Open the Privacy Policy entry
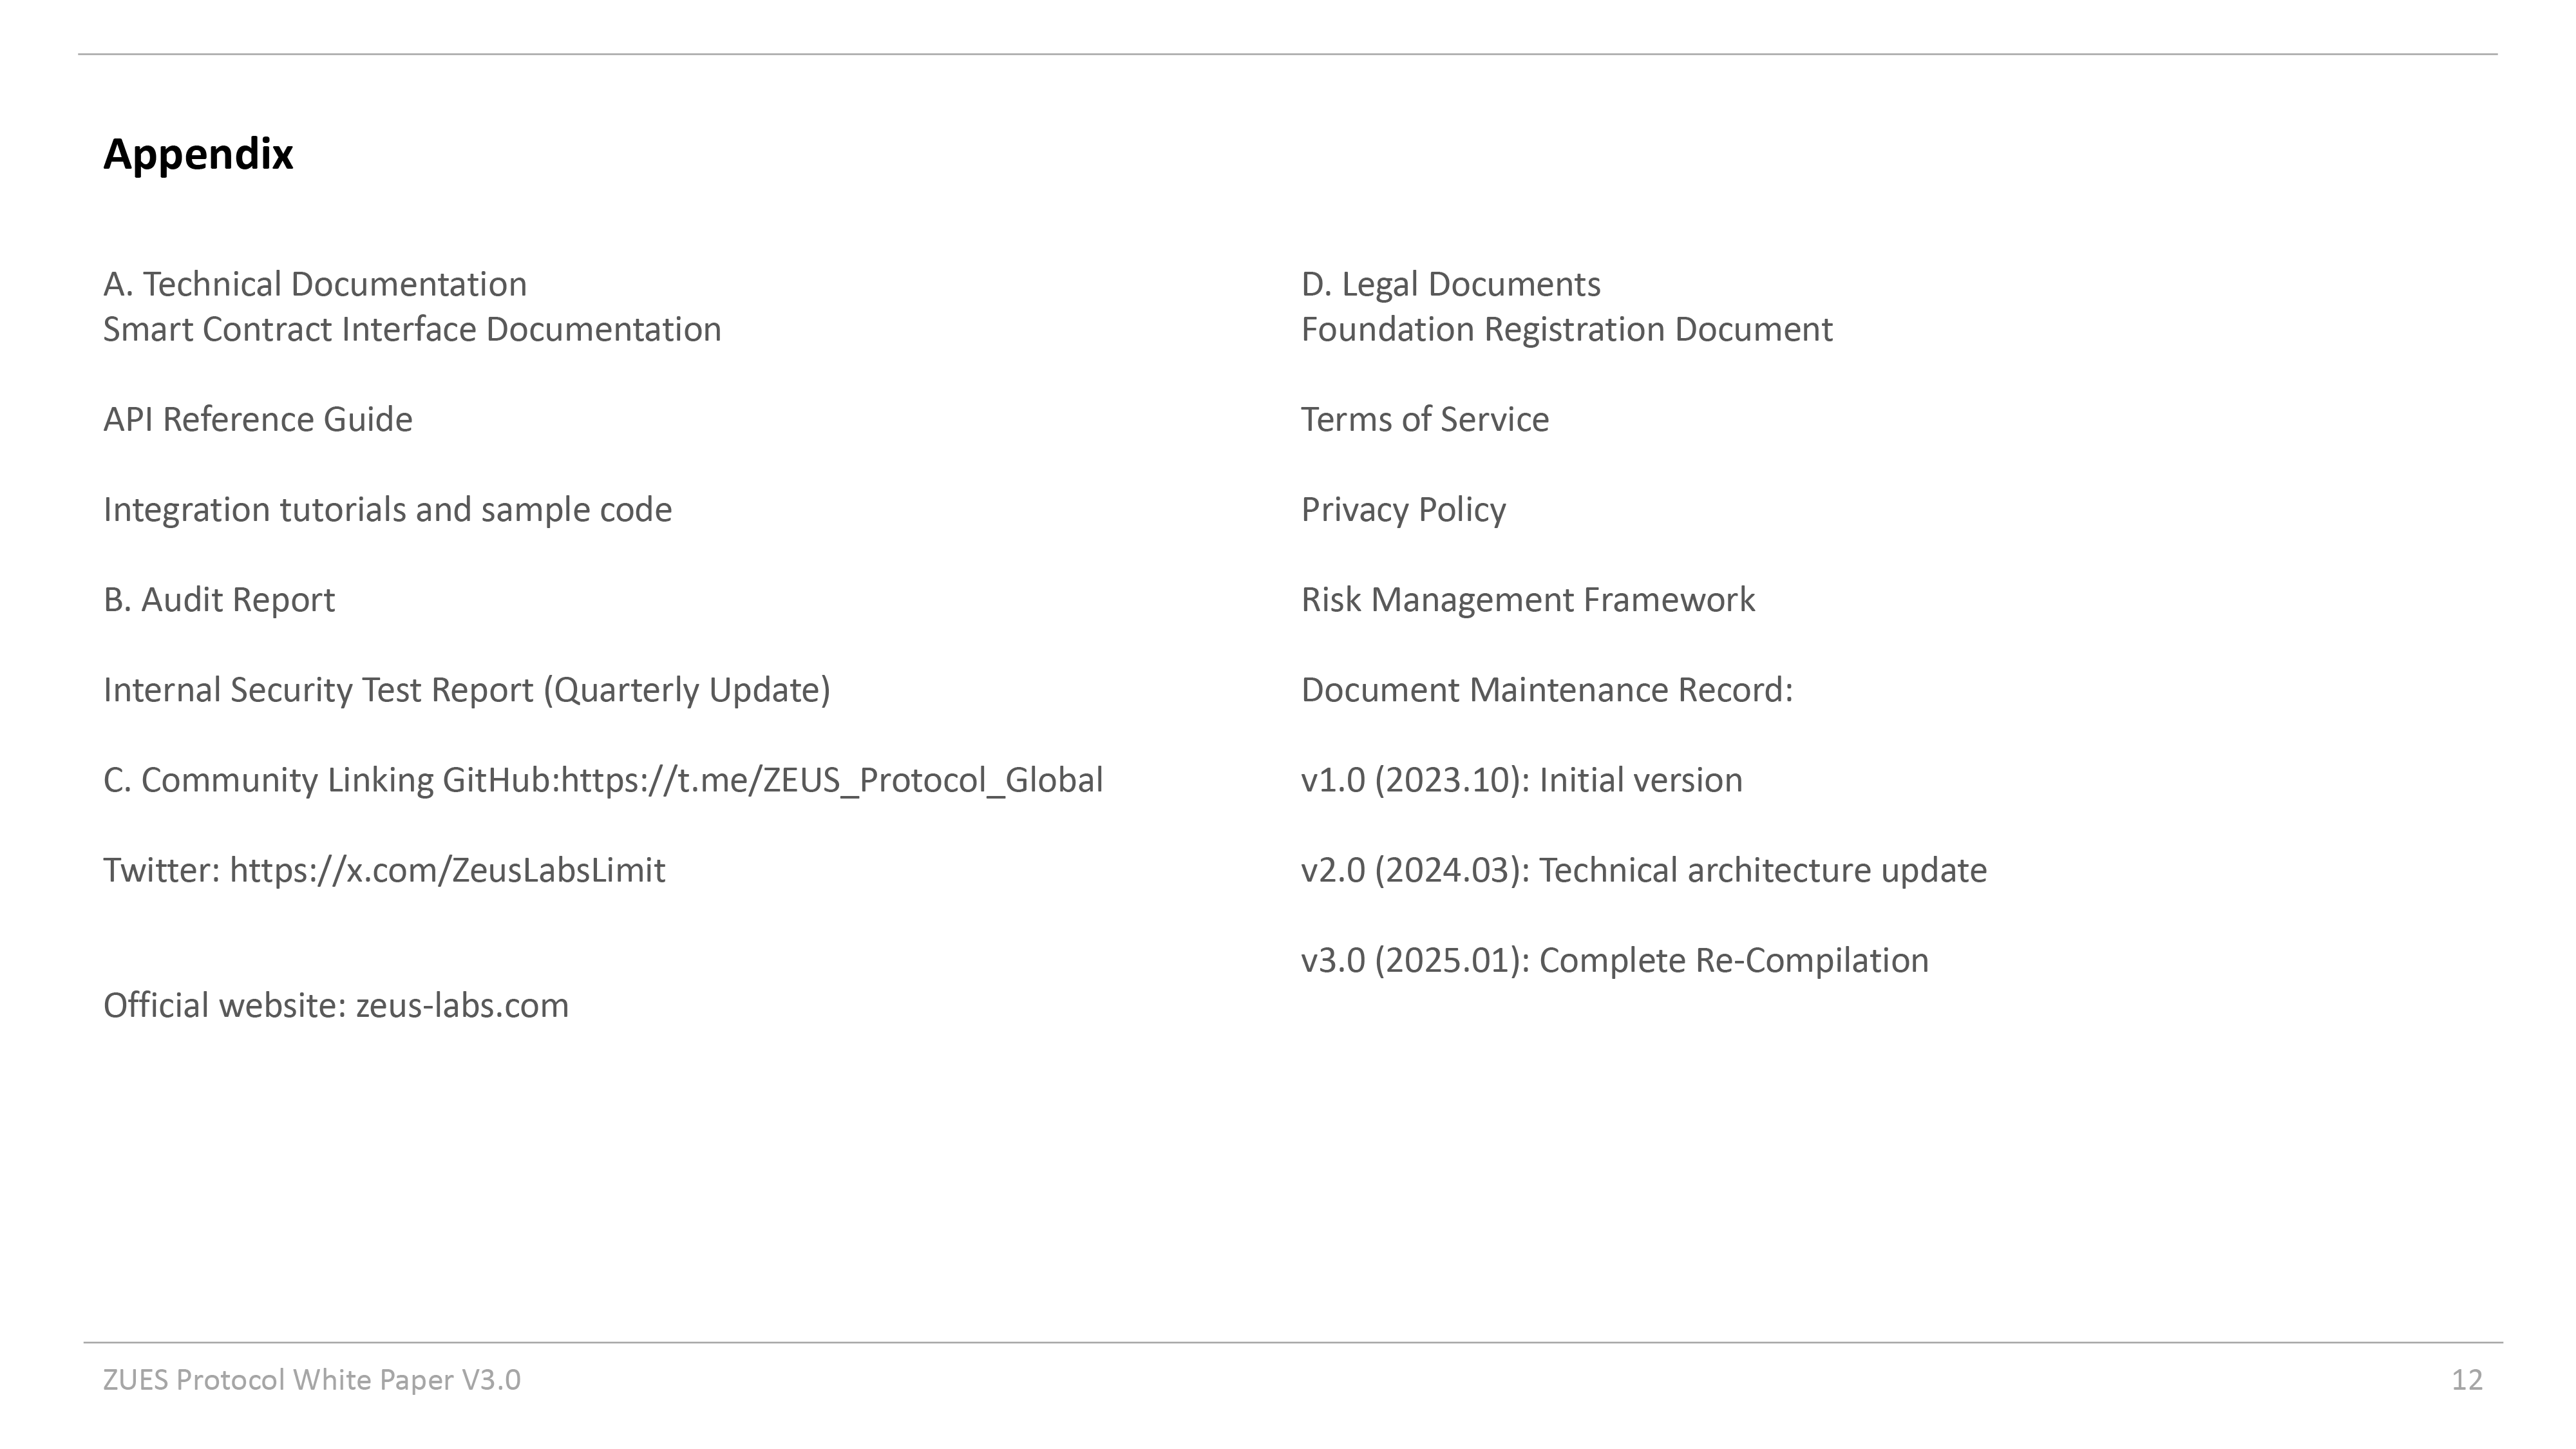The height and width of the screenshot is (1449, 2576). pos(1403,509)
